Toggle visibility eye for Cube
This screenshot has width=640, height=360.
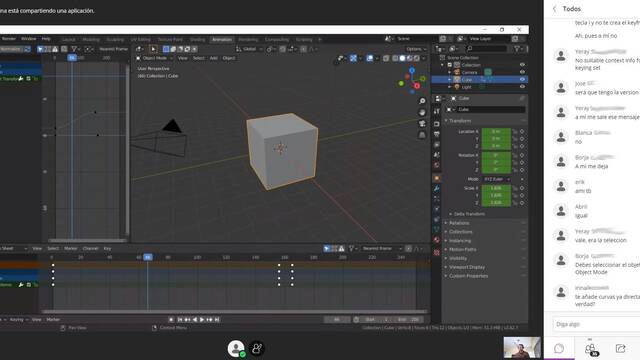[x=522, y=80]
